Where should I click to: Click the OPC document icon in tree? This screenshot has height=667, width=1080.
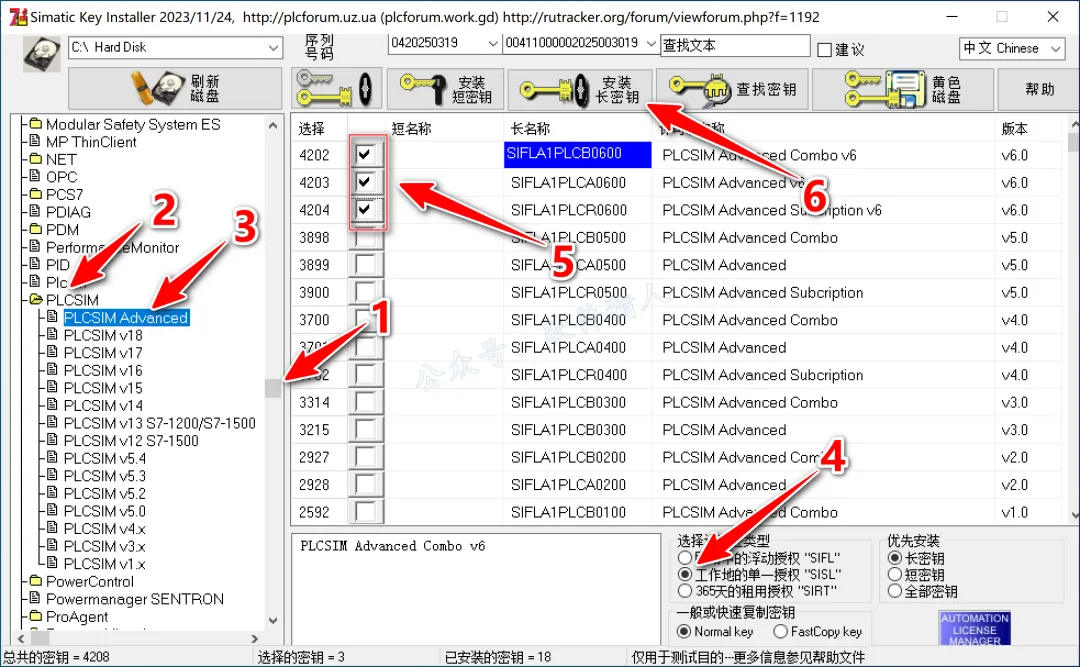coord(35,176)
